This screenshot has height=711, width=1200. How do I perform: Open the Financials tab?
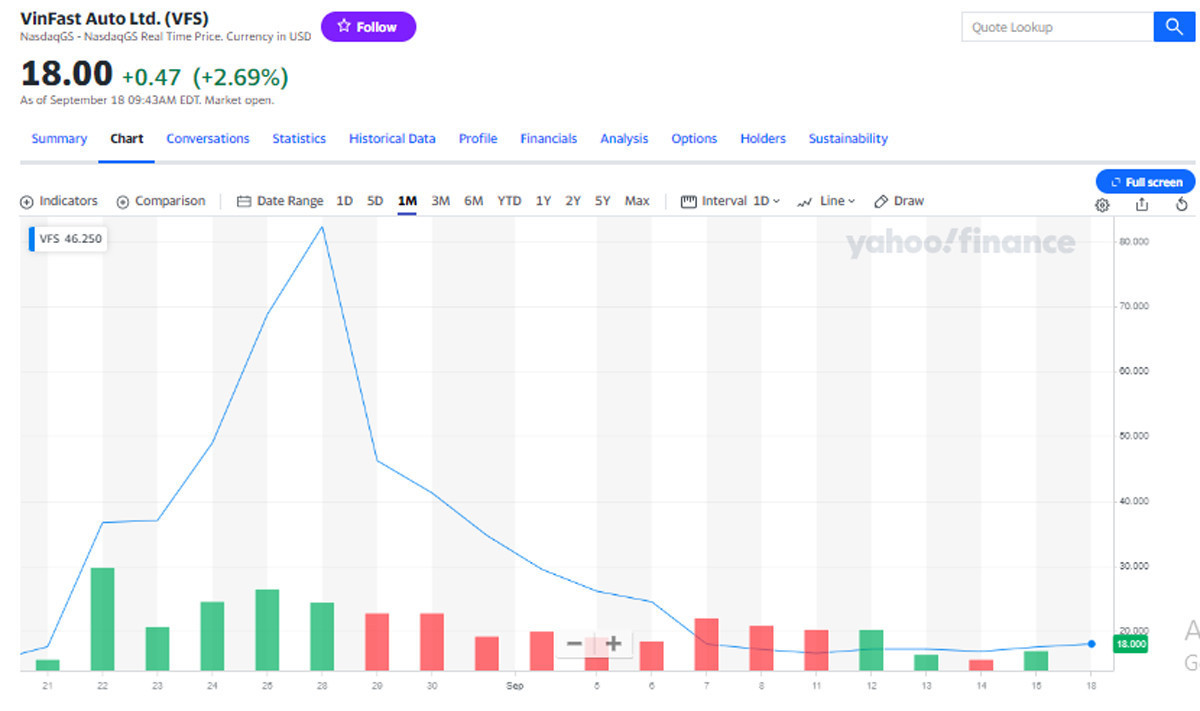click(x=548, y=139)
